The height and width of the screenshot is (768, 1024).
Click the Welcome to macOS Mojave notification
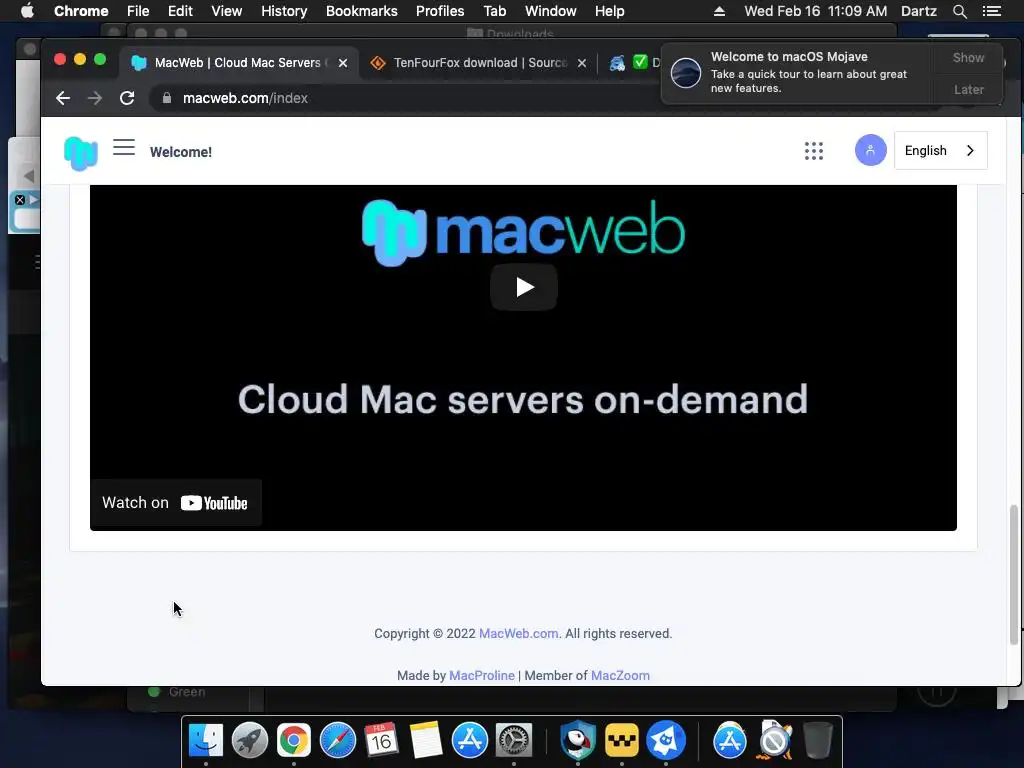798,72
